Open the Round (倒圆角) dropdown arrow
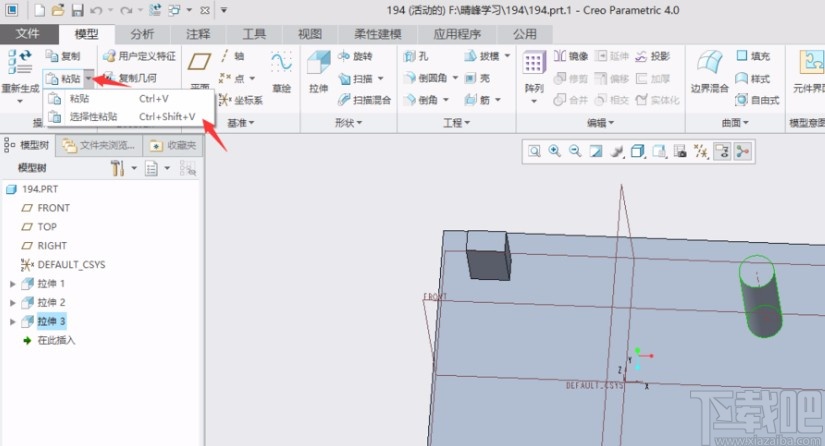Image resolution: width=825 pixels, height=446 pixels. [455, 78]
